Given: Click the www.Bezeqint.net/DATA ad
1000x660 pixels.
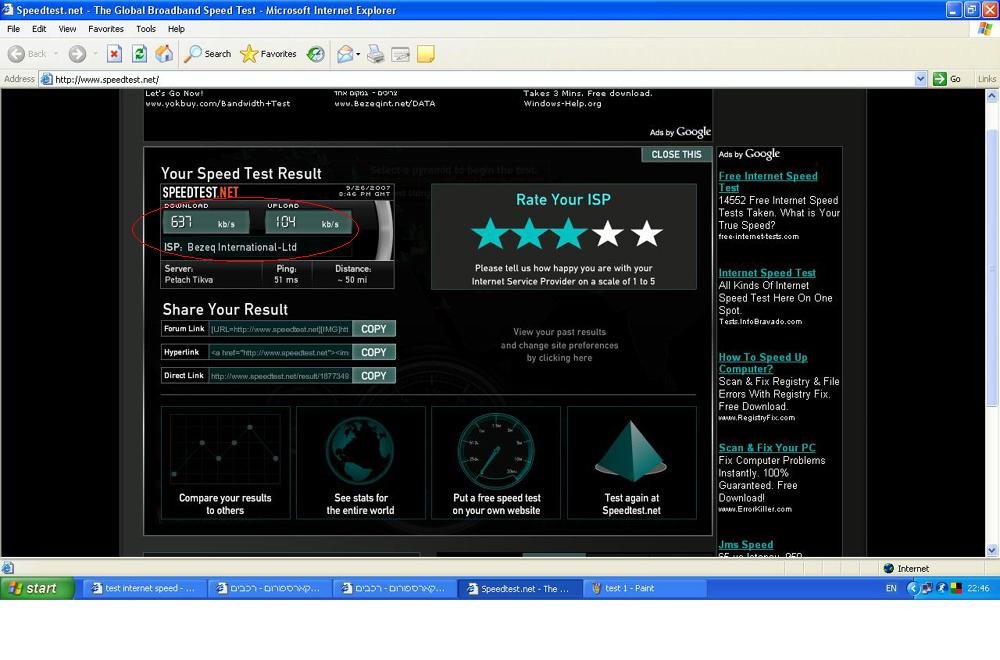Looking at the screenshot, I should click(x=385, y=103).
